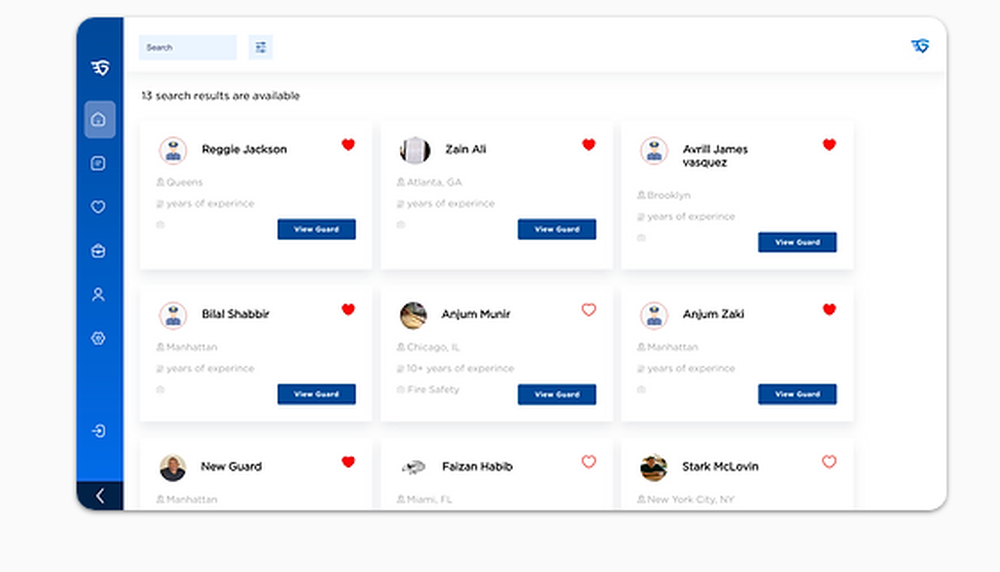Favorite Anjum Munir using the heart
The image size is (1000, 572).
click(x=589, y=310)
